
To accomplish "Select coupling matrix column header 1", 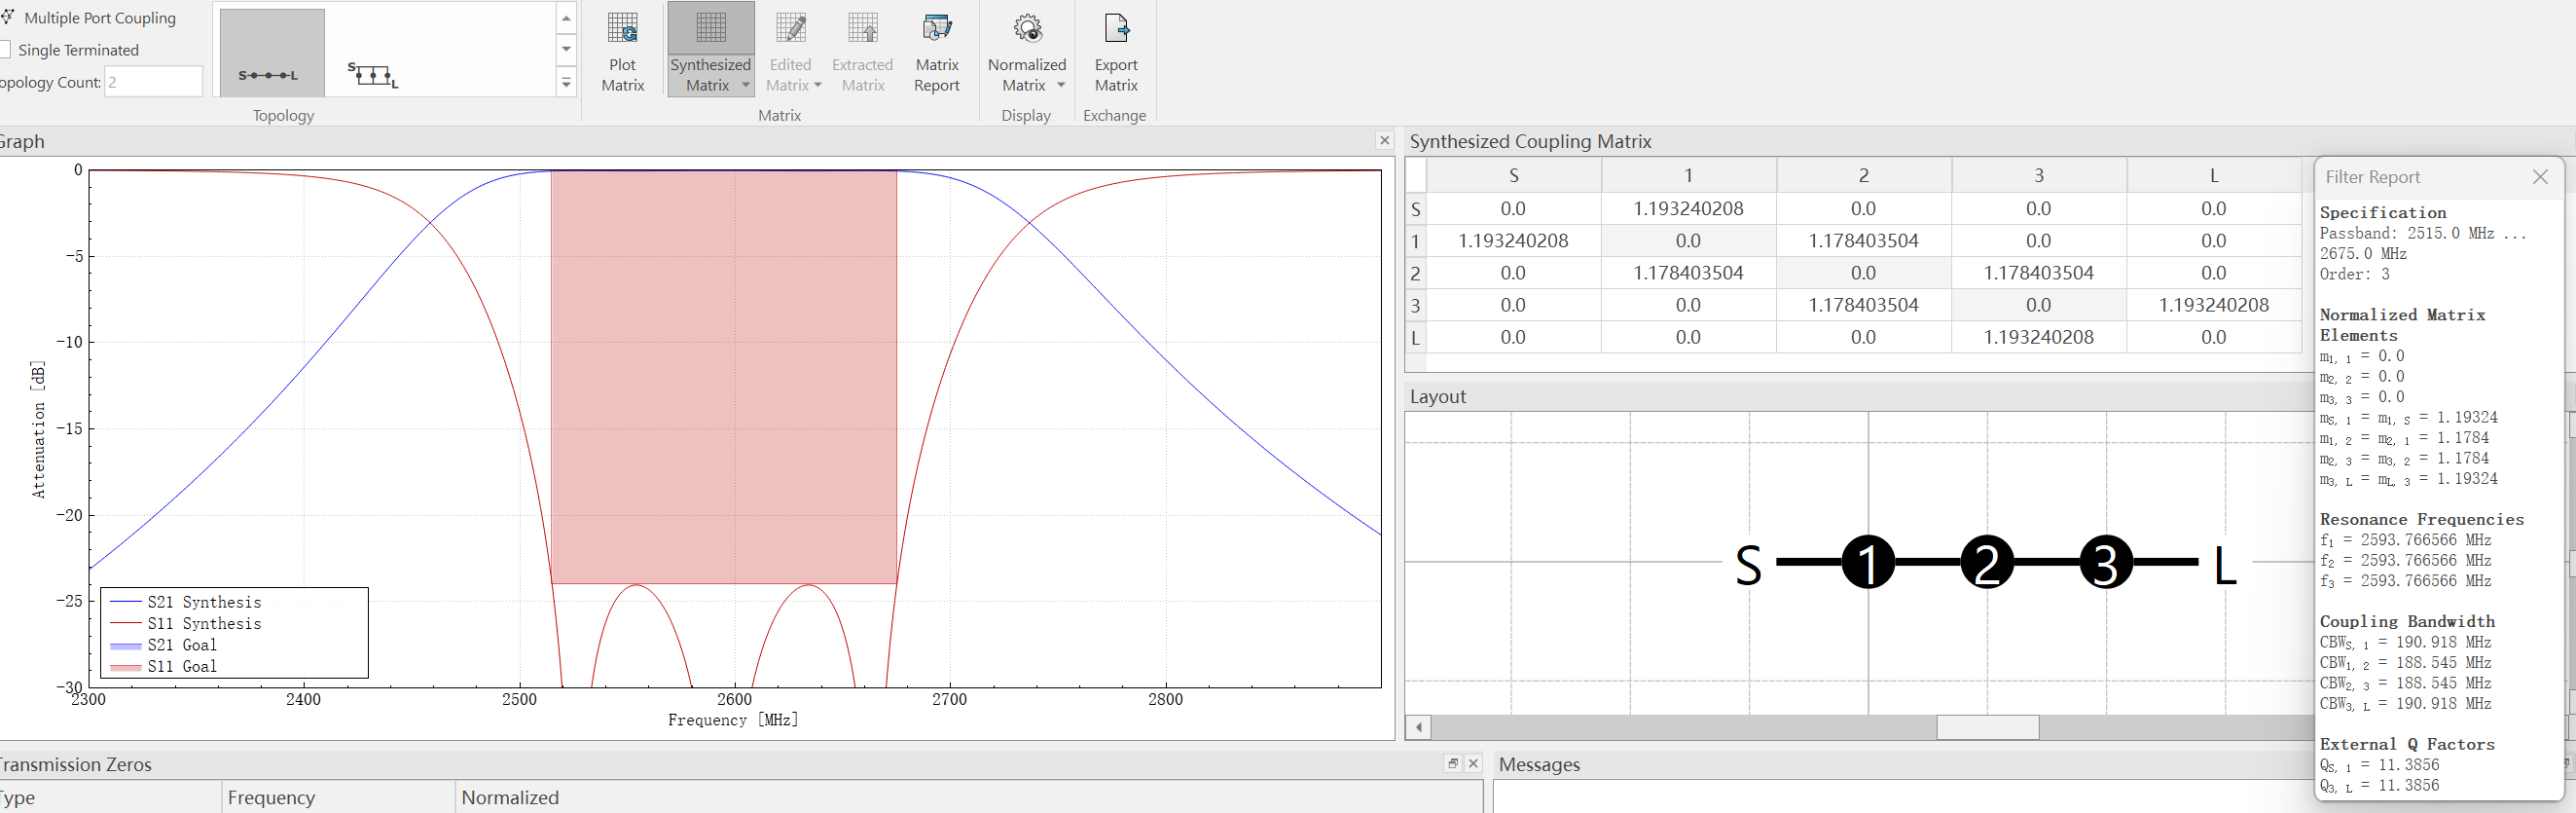I will [1689, 175].
